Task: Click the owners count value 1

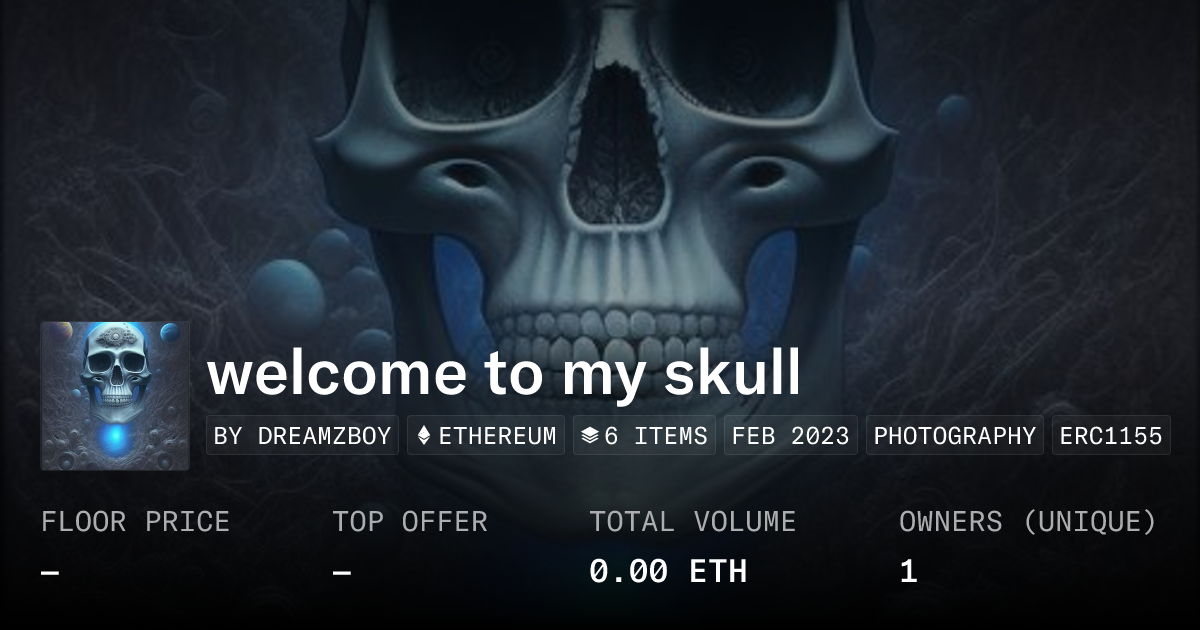Action: coord(908,572)
